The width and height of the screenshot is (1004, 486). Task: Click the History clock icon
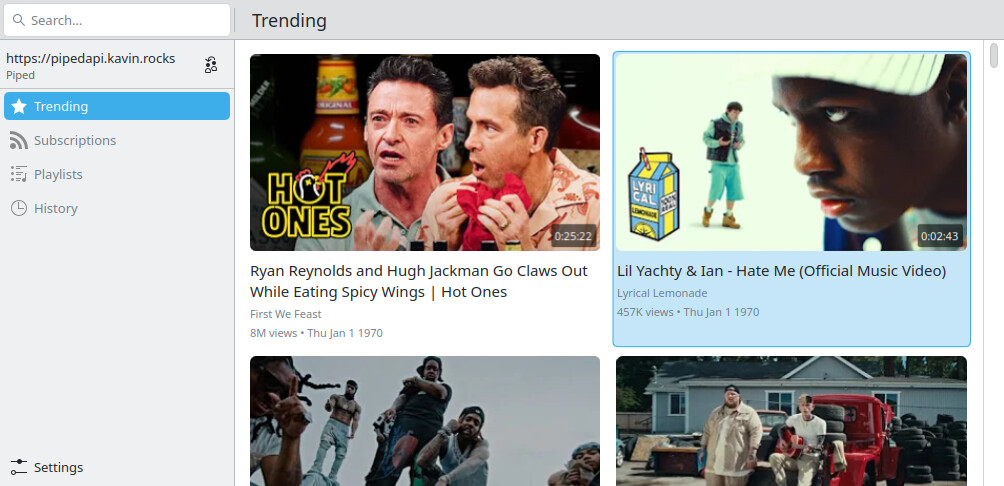pos(19,208)
